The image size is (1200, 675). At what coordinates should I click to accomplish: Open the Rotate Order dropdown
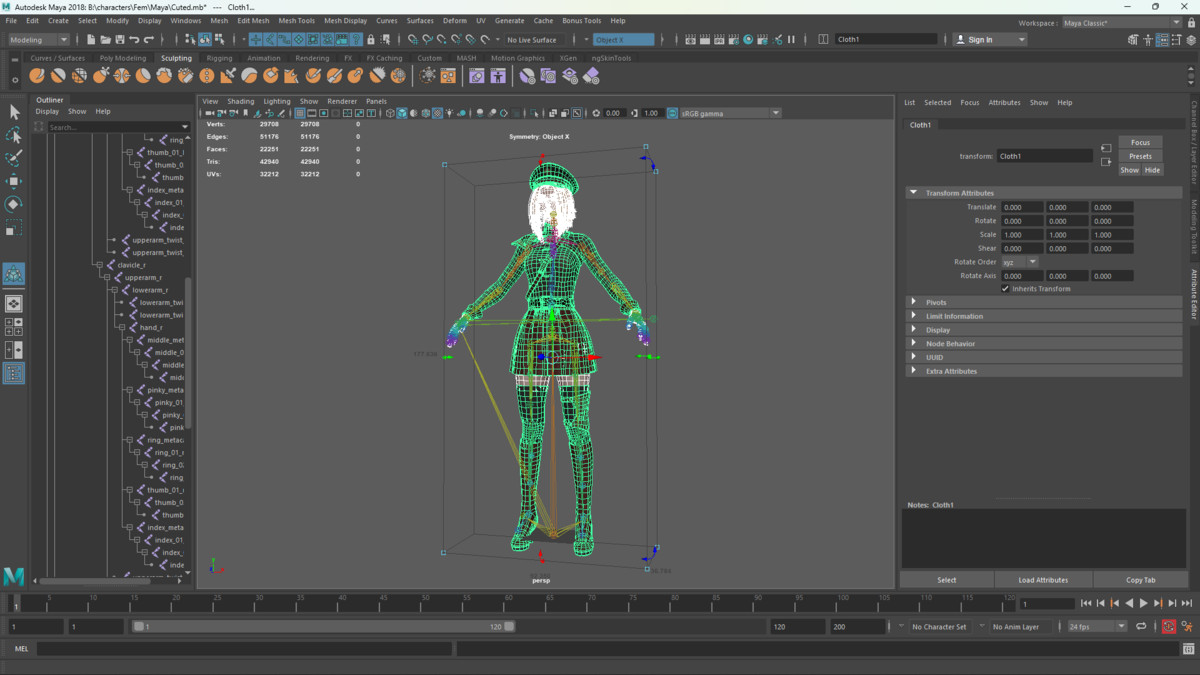[x=1020, y=262]
